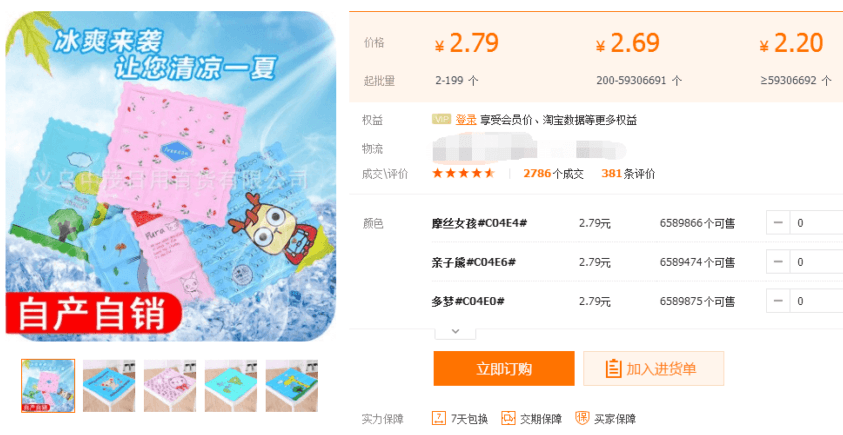Expand more color options chevron

click(455, 331)
